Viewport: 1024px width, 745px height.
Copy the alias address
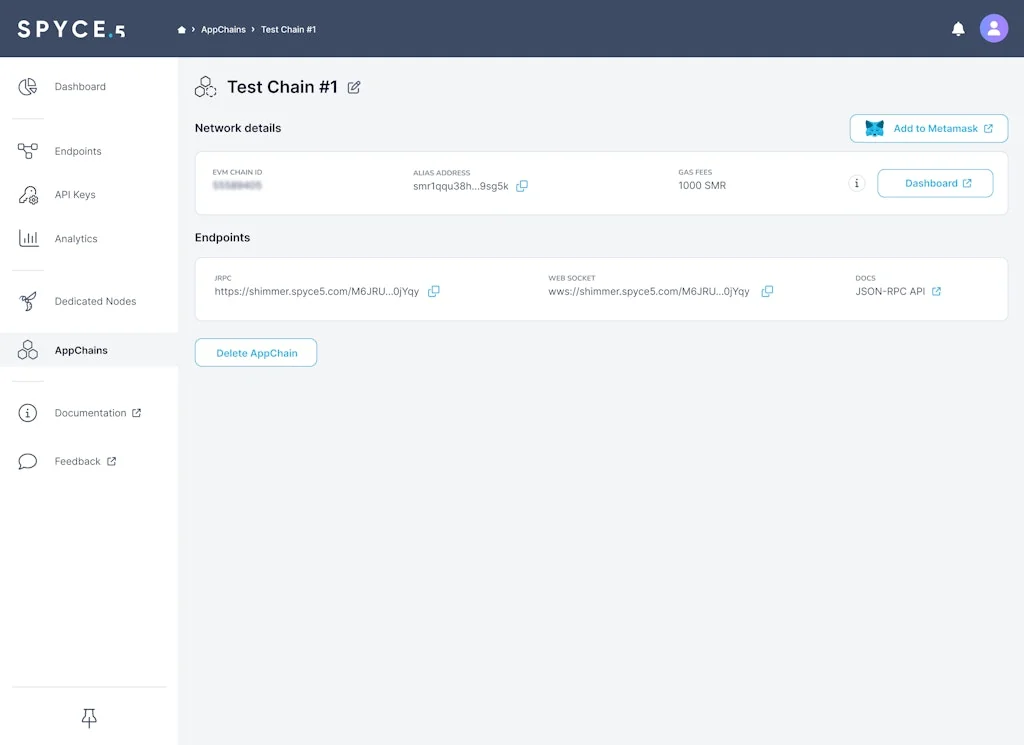(522, 186)
